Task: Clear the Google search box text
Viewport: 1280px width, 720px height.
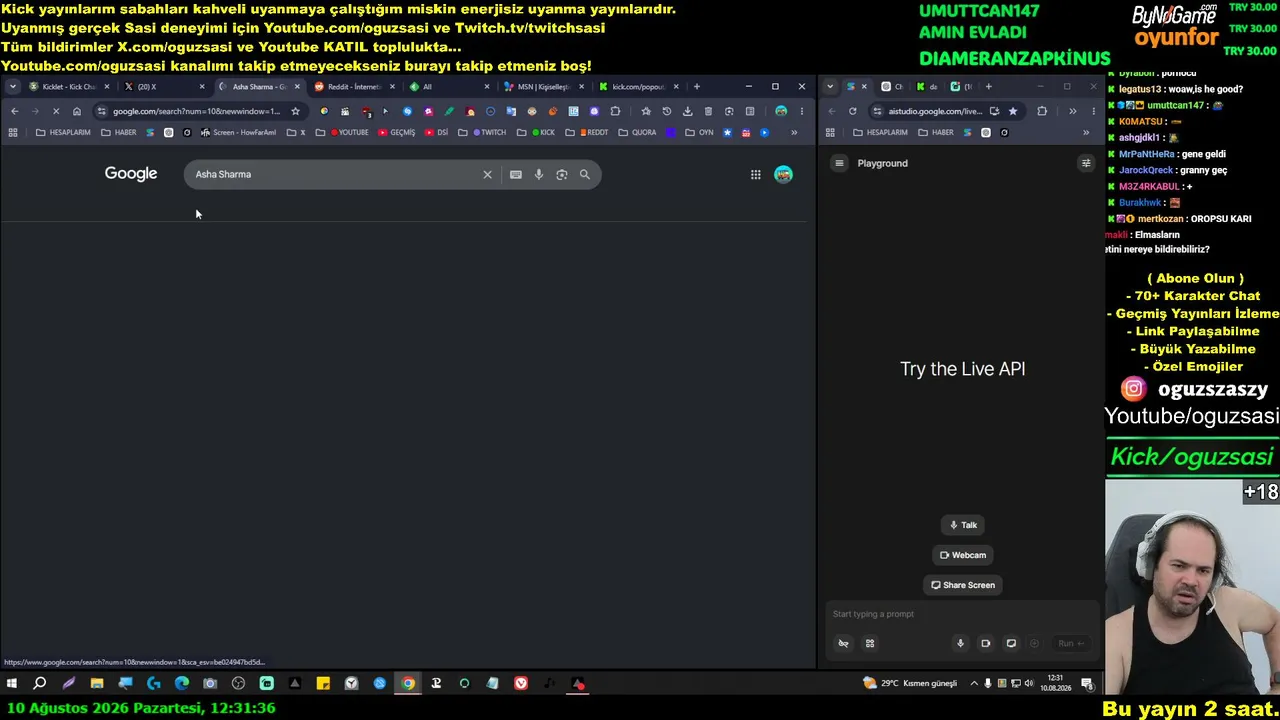Action: point(487,174)
